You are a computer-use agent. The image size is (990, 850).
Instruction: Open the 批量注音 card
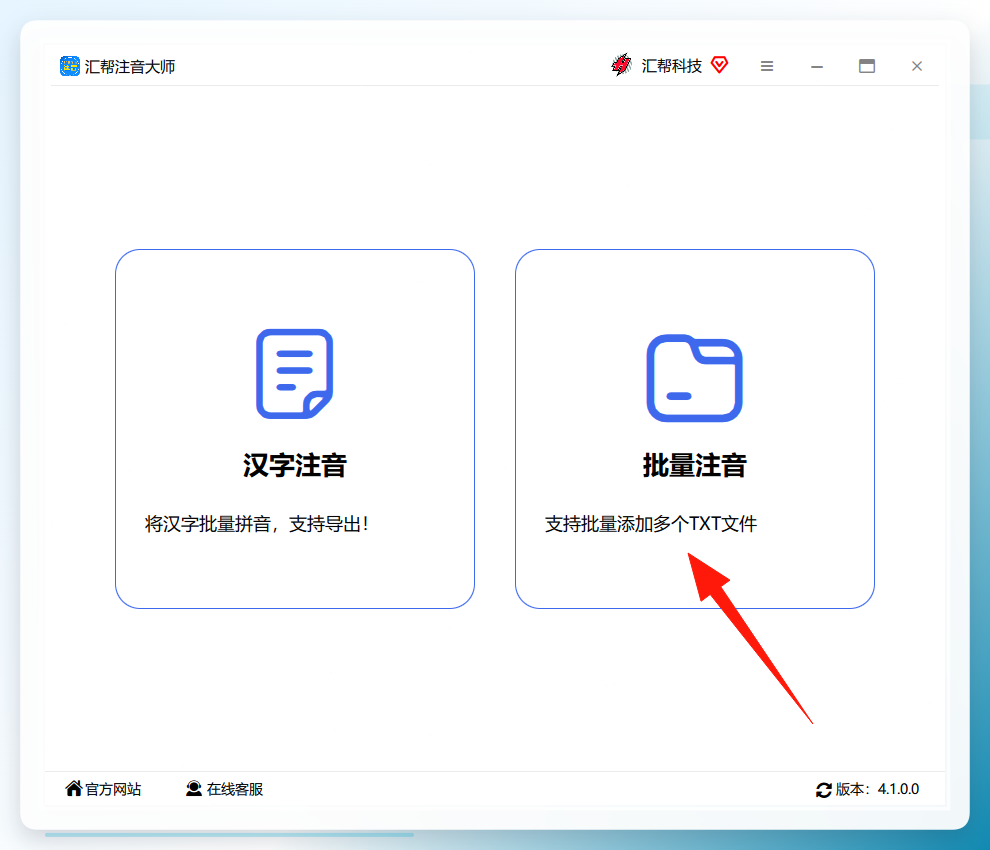coord(695,429)
